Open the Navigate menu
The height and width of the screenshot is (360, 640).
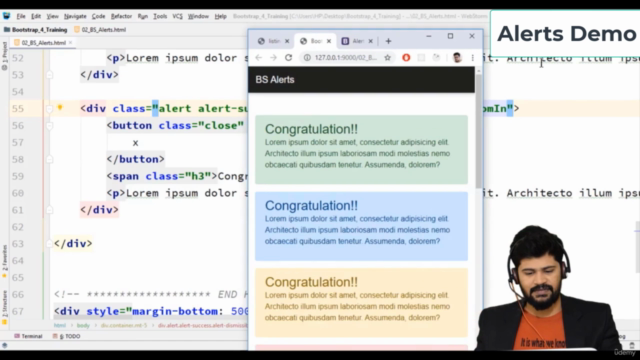pyautogui.click(x=75, y=16)
